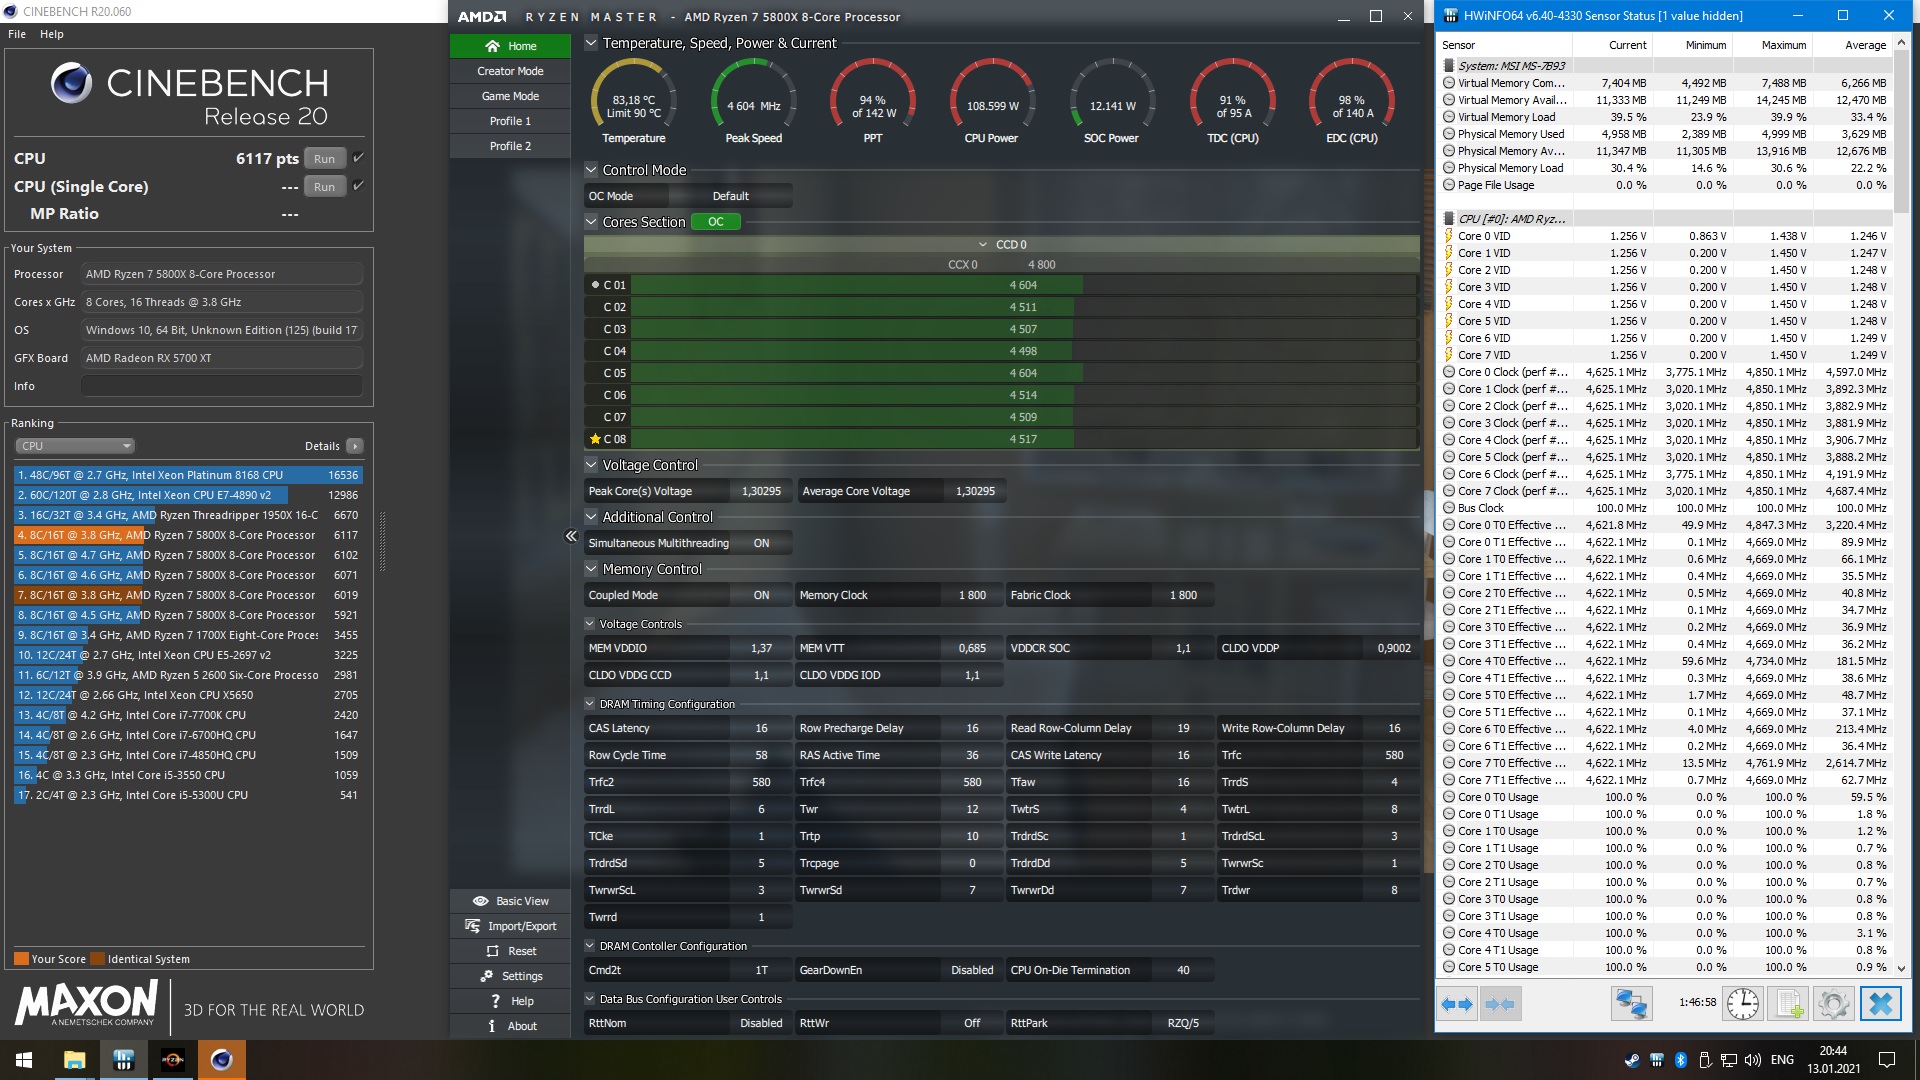
Task: Collapse the Voltage Control section
Action: 591,465
